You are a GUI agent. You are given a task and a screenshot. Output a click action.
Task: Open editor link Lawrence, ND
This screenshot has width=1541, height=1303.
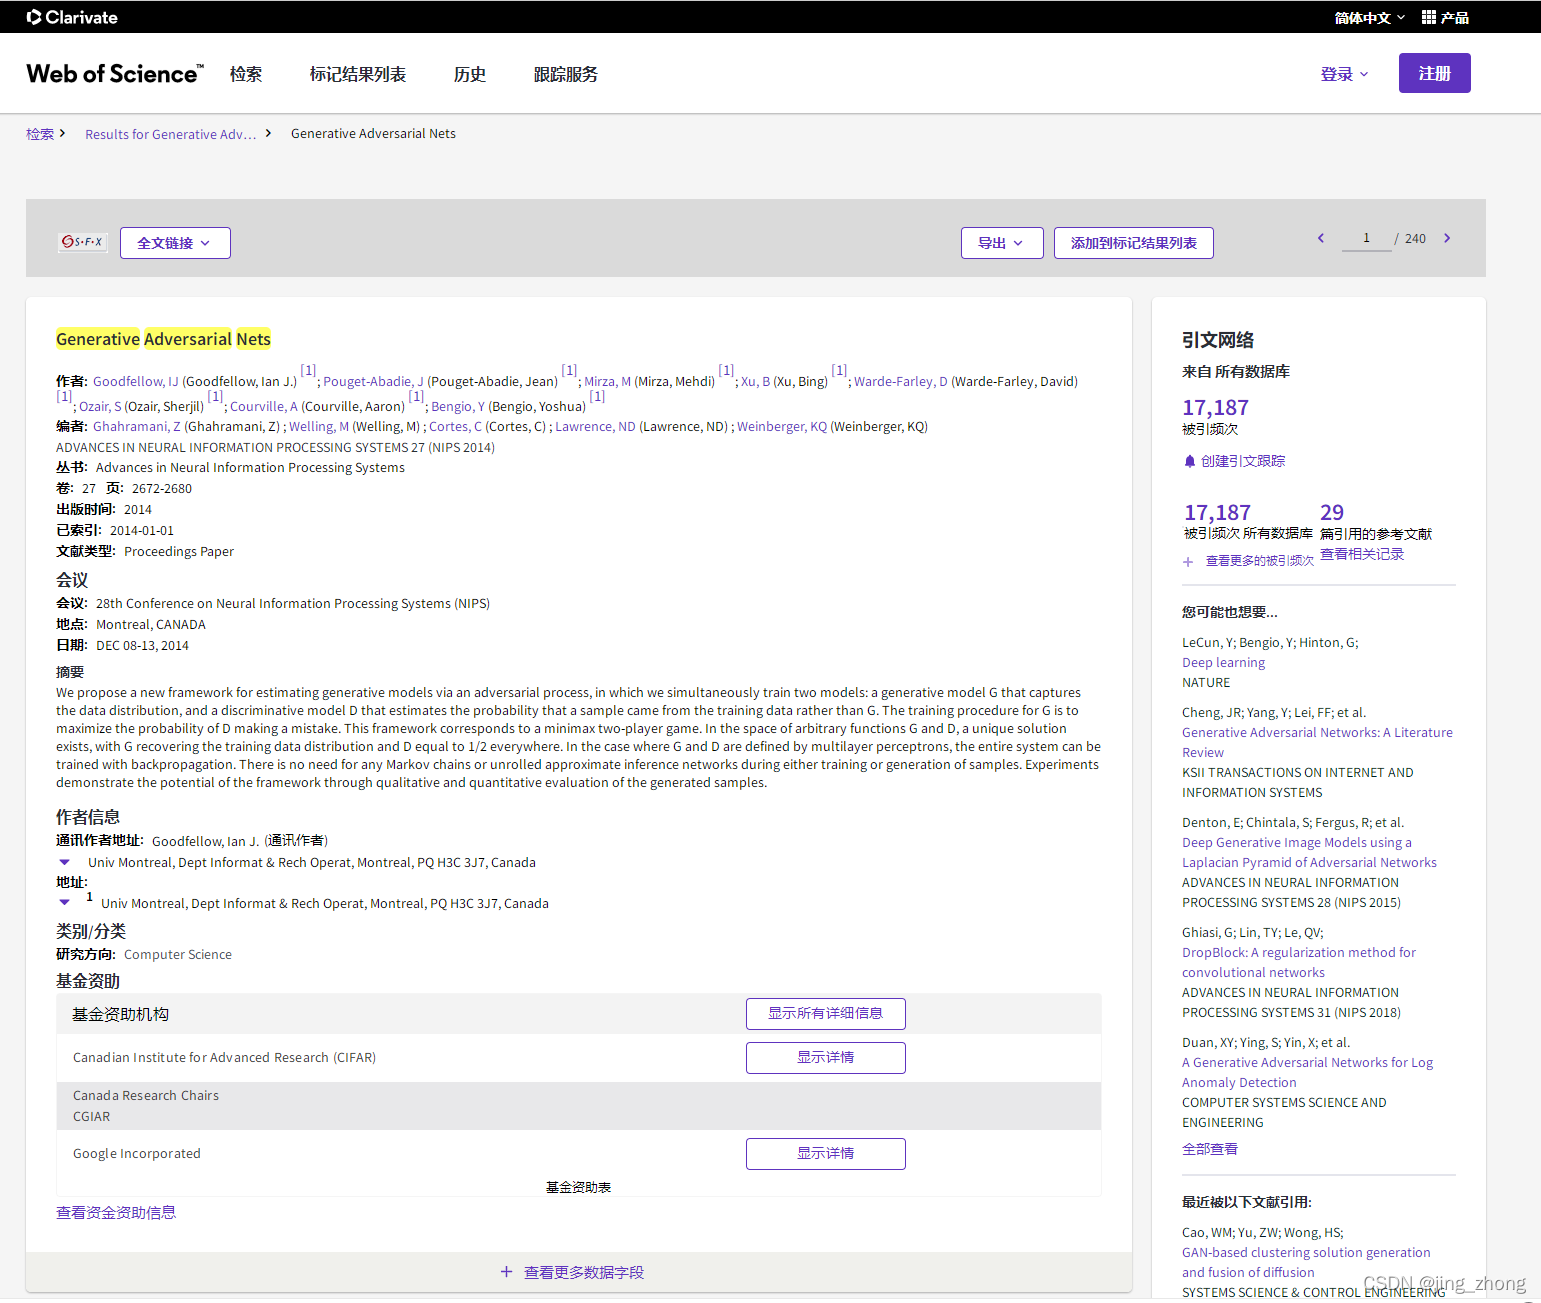tap(595, 426)
